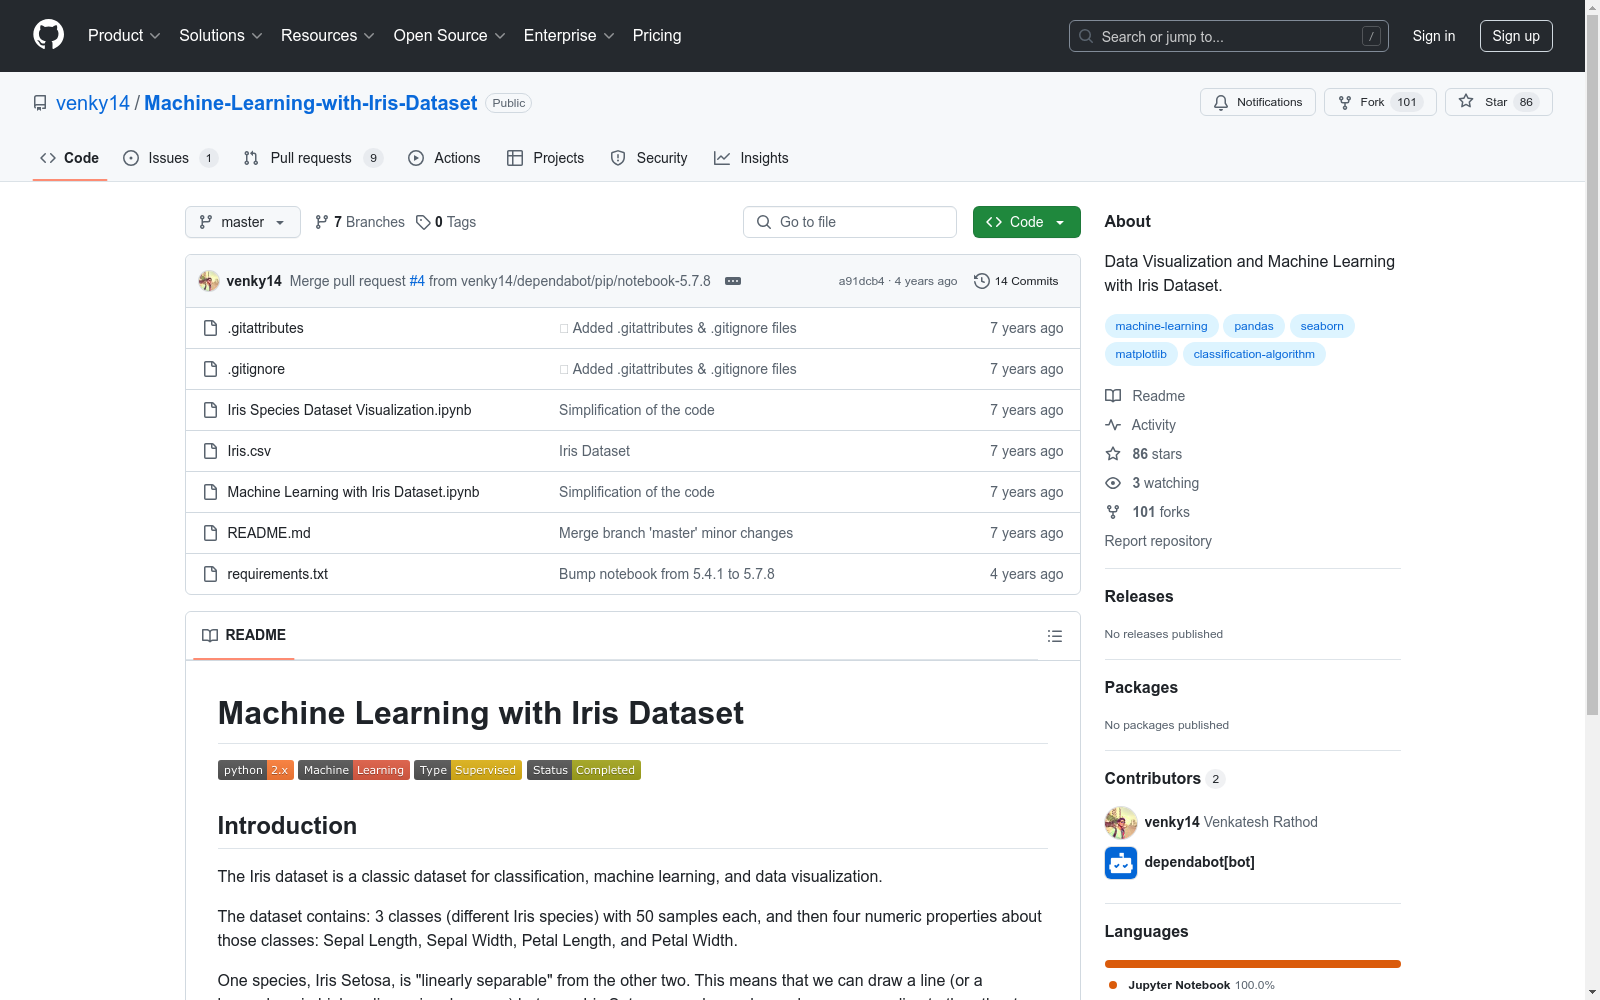Screen dimensions: 1600x1000
Task: Open Machine Learning with Iris Dataset.ipynb
Action: pyautogui.click(x=353, y=492)
